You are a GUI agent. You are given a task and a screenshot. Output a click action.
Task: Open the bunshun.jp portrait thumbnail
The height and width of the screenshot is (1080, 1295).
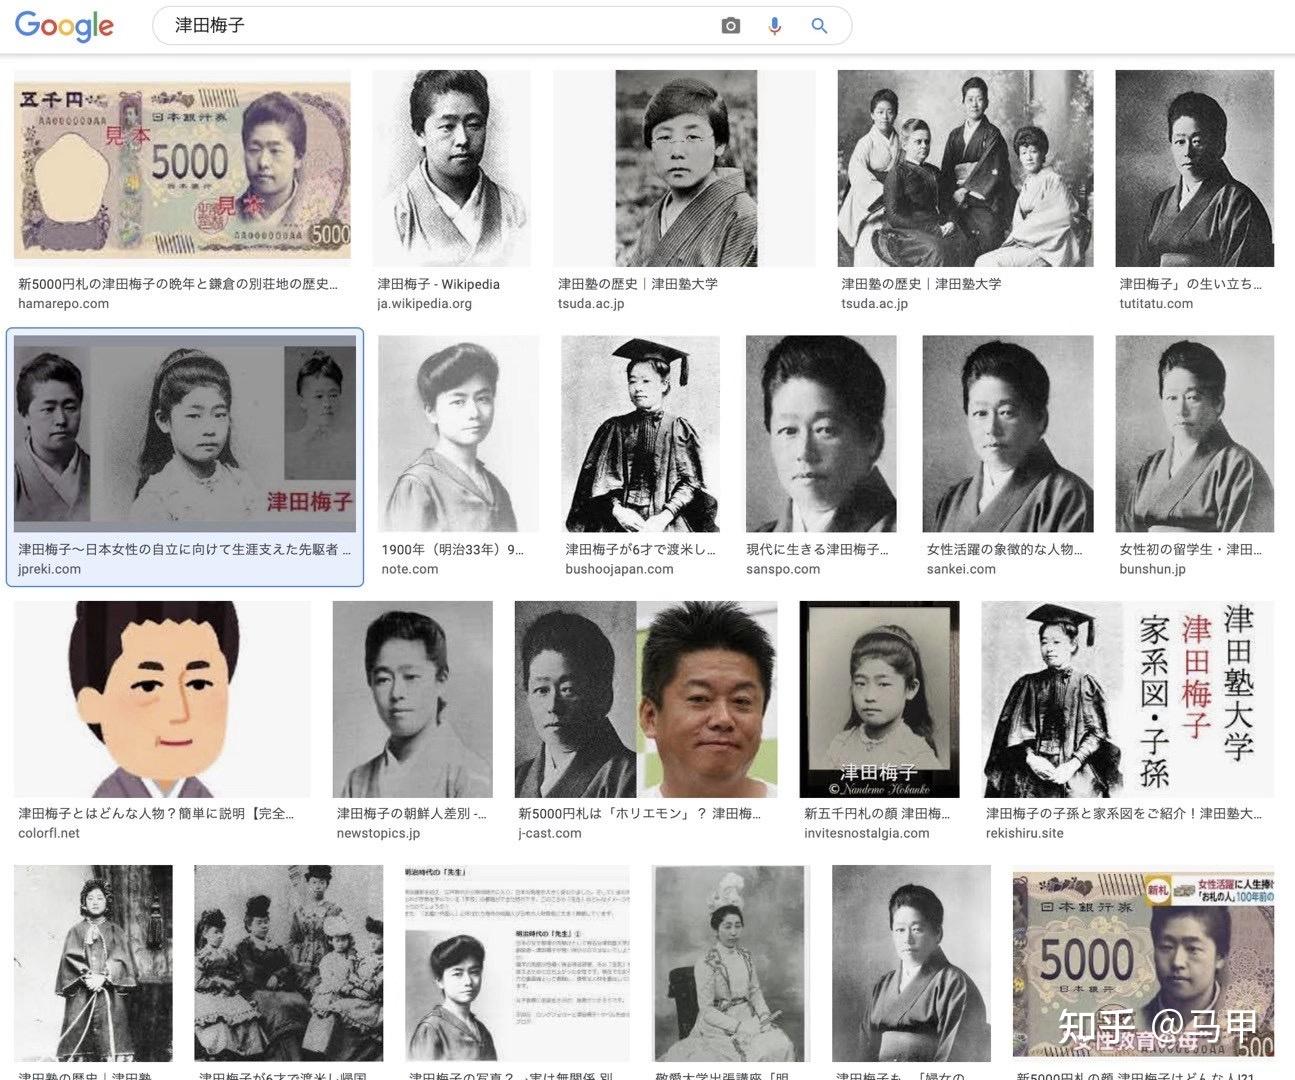pyautogui.click(x=1195, y=433)
